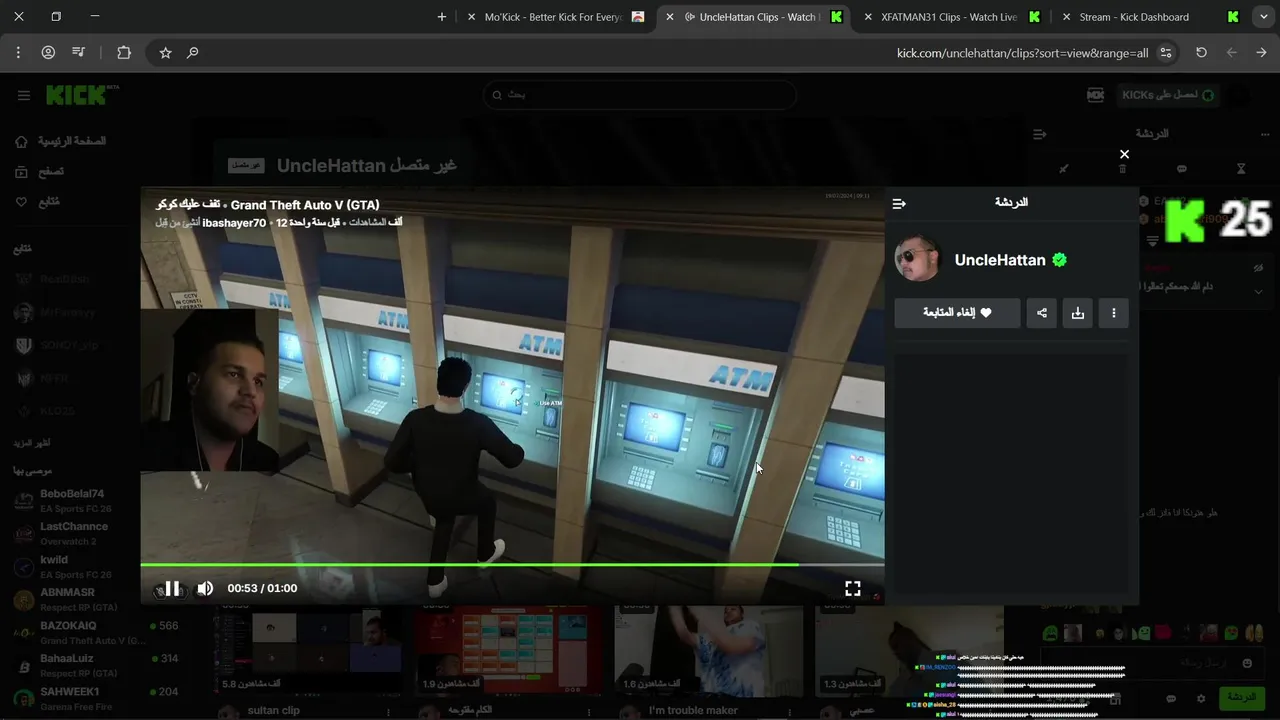The height and width of the screenshot is (720, 1280).
Task: Click the sword moderation icon in chat
Action: pos(1063,169)
